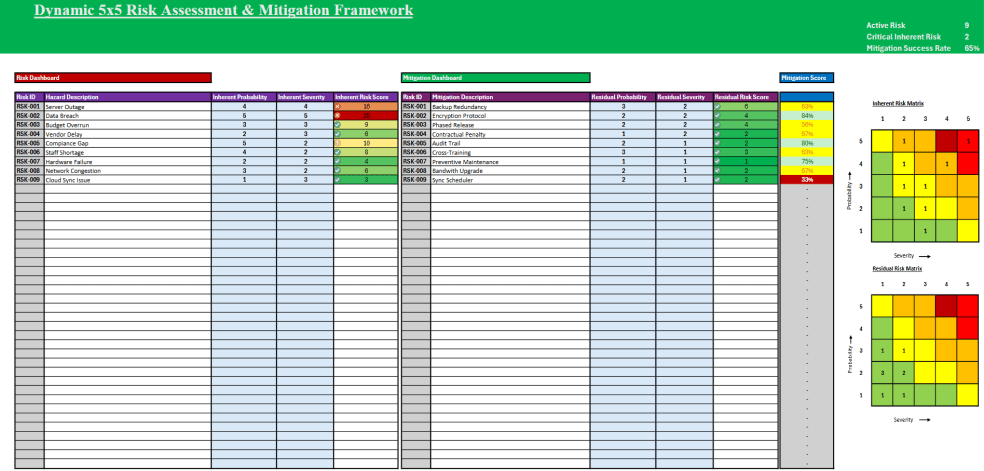
Task: Click the check icon in Contractual Penalty's residual risk score
Action: click(x=718, y=134)
